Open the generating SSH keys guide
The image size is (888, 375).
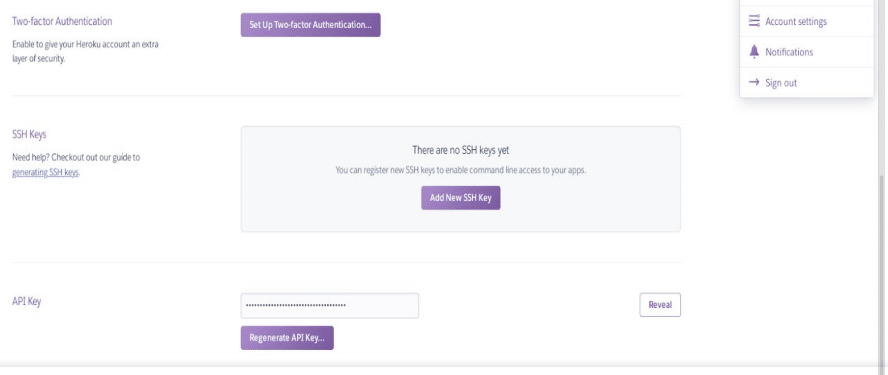pyautogui.click(x=45, y=173)
